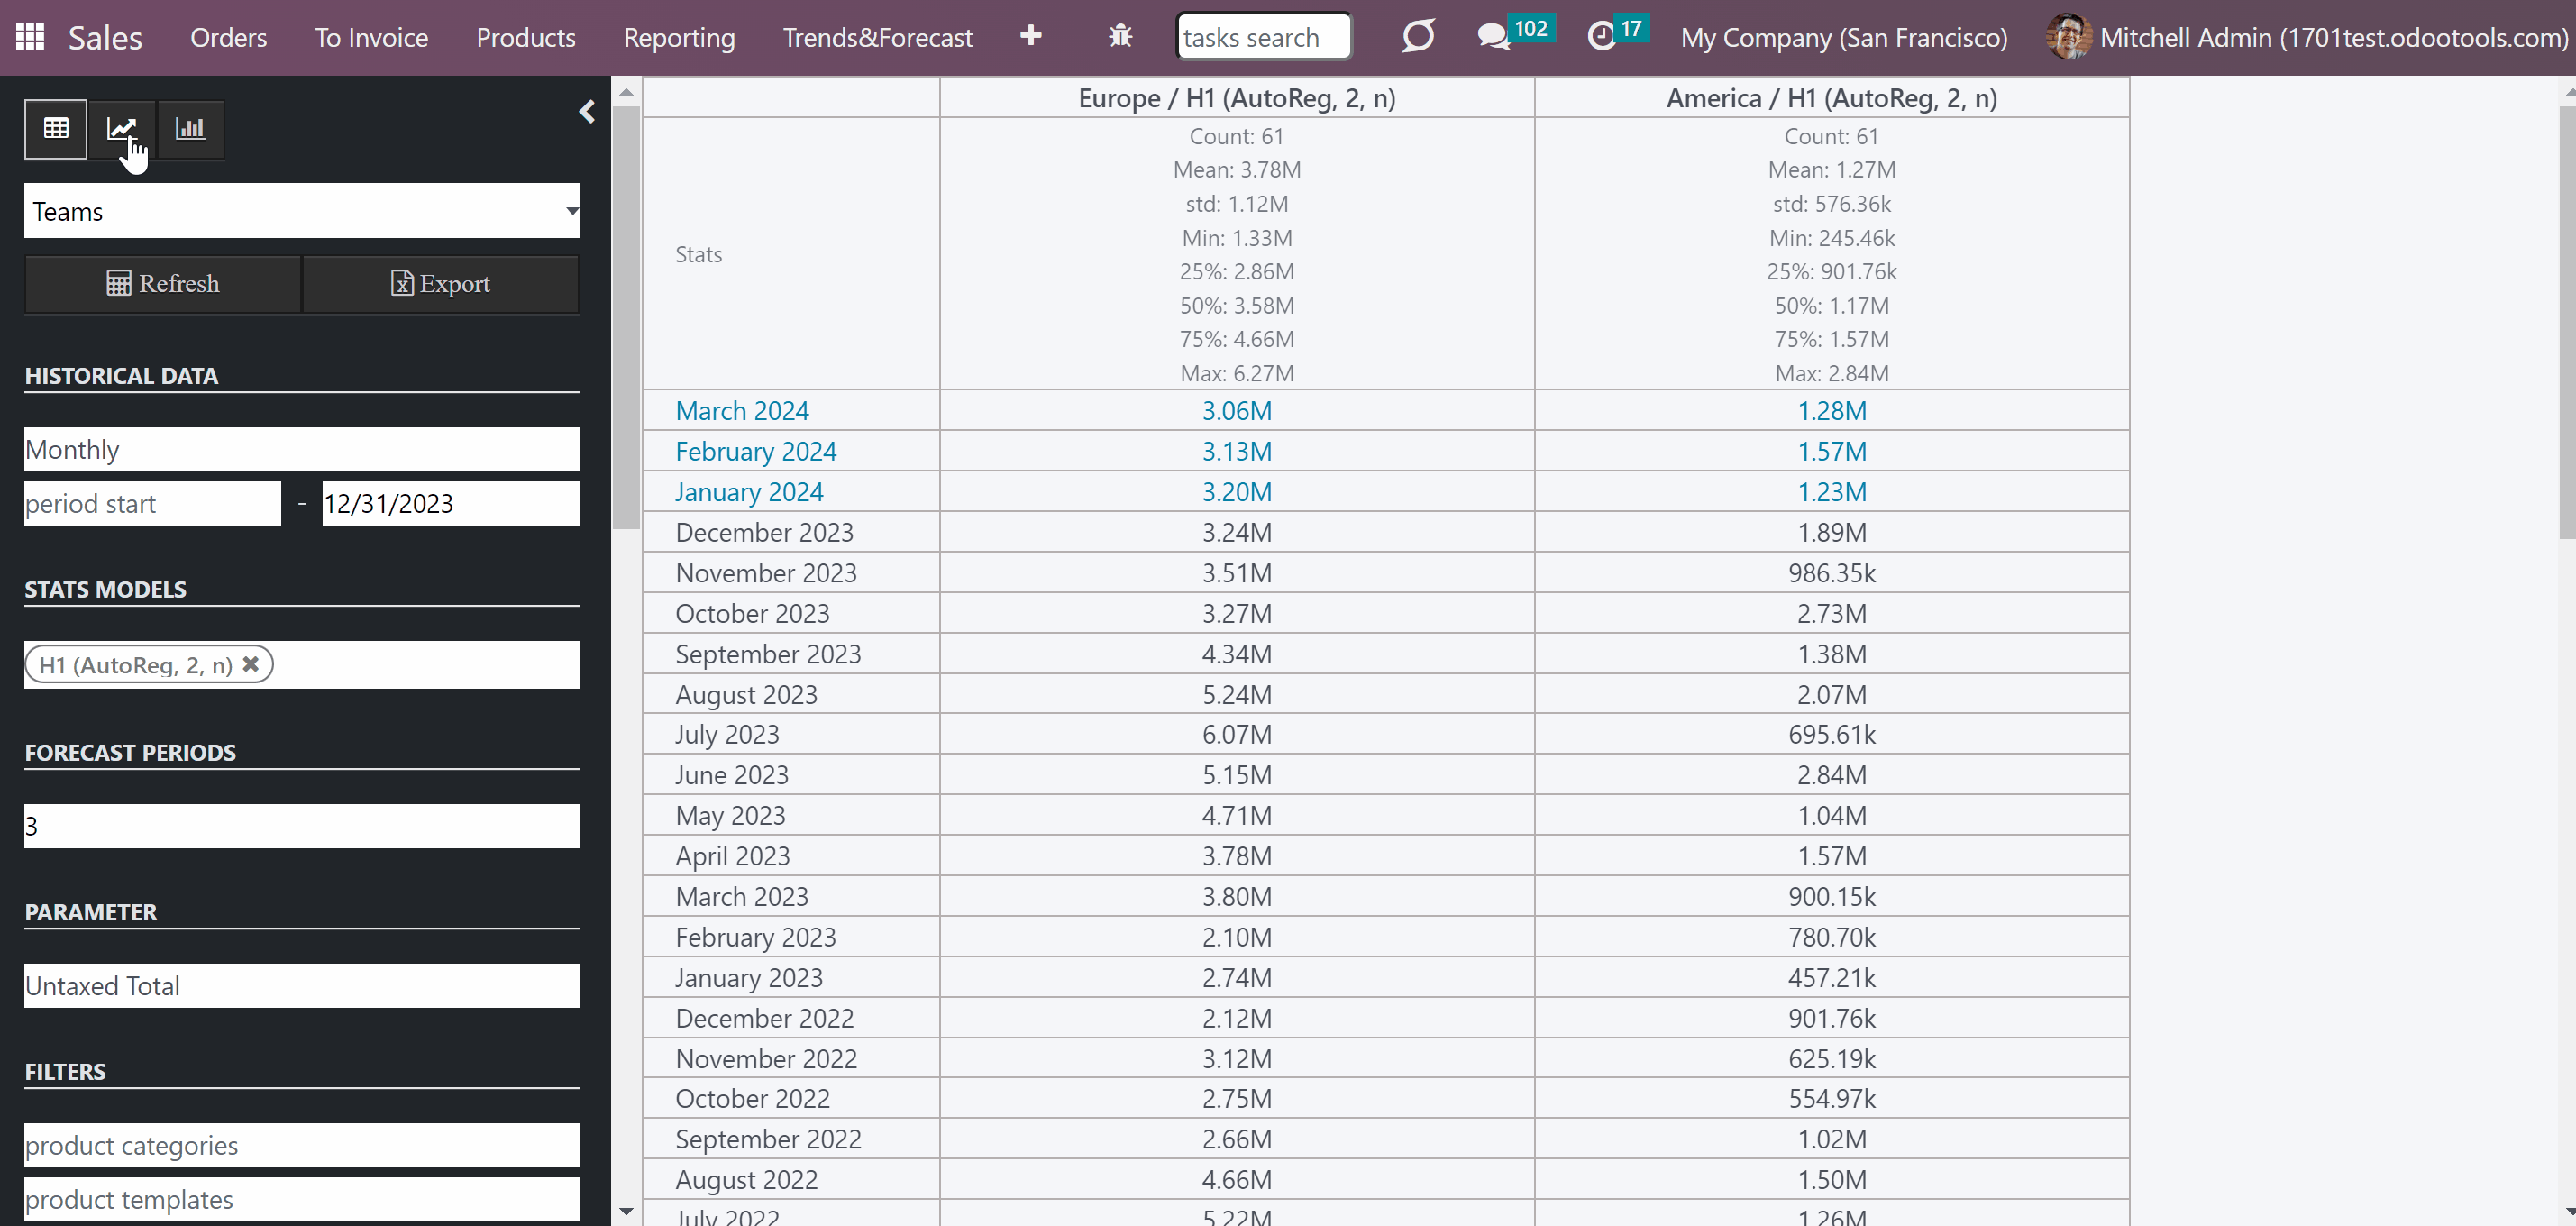Switch to bar chart view

click(190, 128)
